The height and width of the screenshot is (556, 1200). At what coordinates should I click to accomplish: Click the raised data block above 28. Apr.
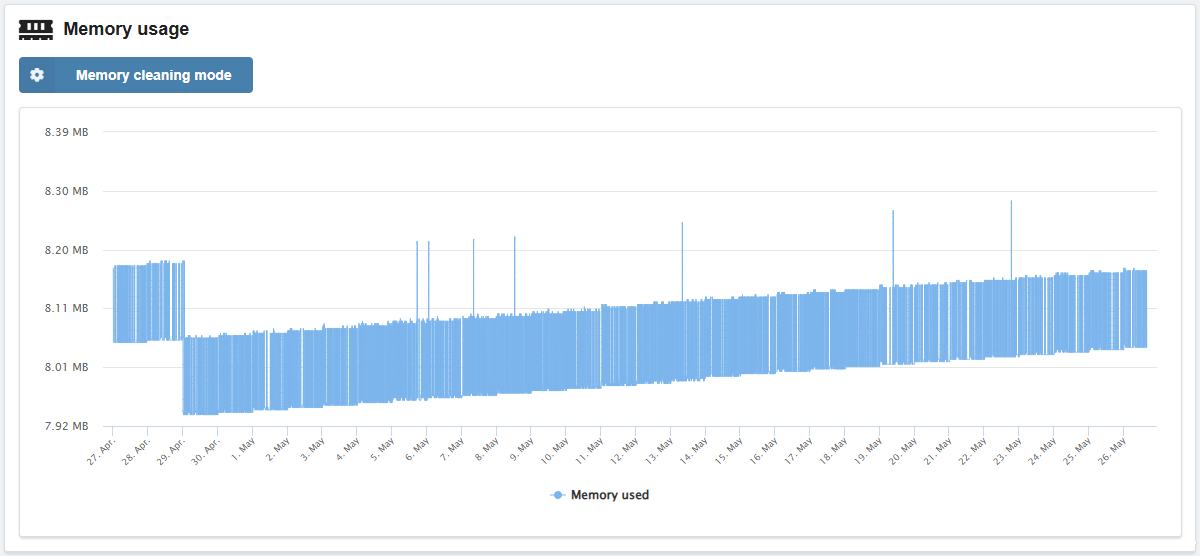click(x=148, y=302)
